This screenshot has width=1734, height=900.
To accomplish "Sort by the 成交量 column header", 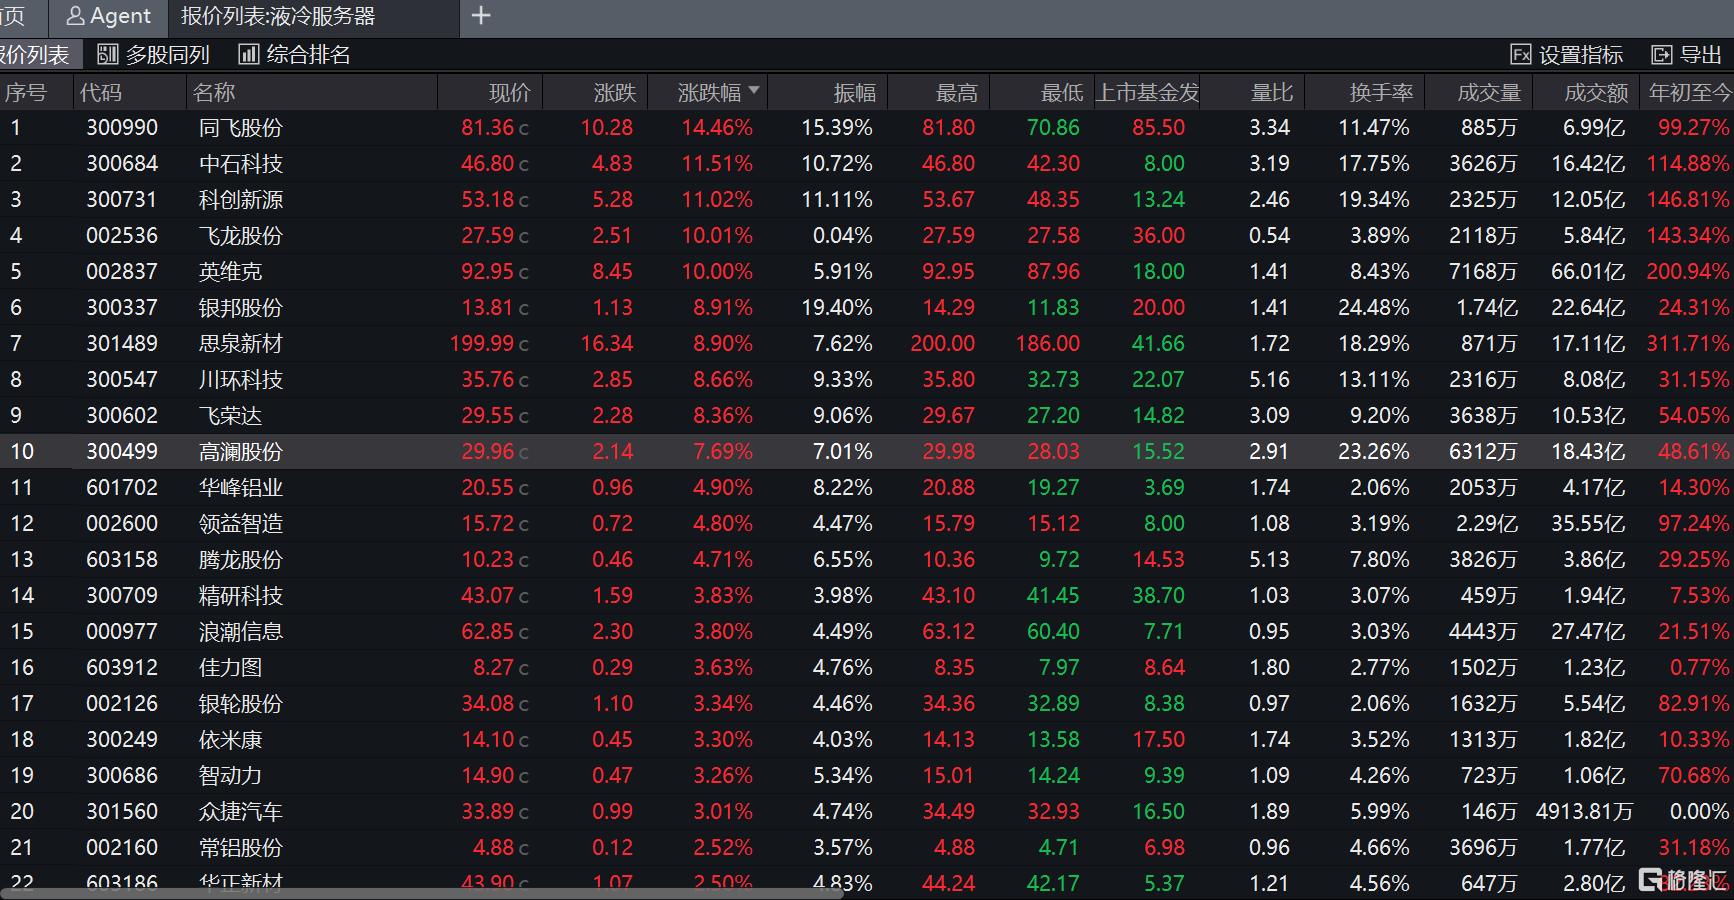I will point(1489,93).
